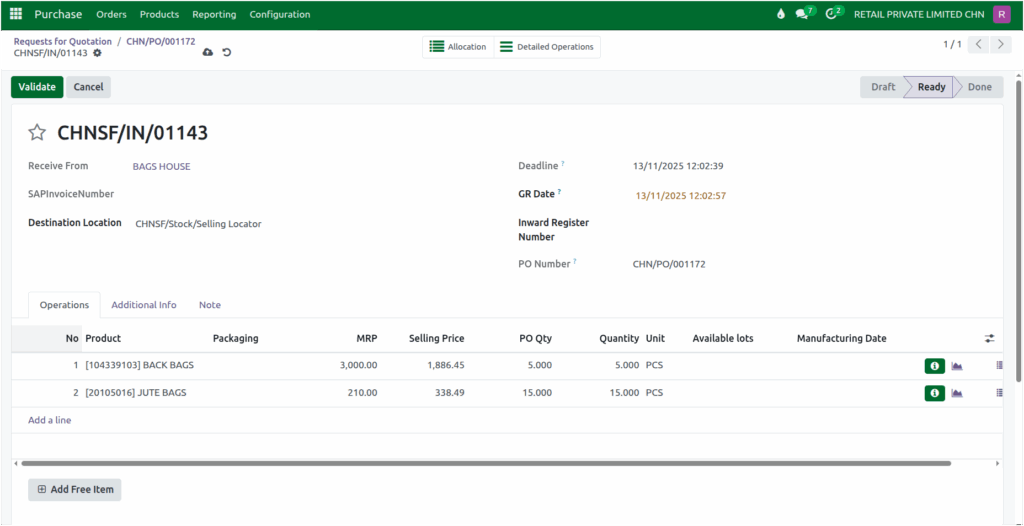Open the Purchase app menu

tap(58, 14)
